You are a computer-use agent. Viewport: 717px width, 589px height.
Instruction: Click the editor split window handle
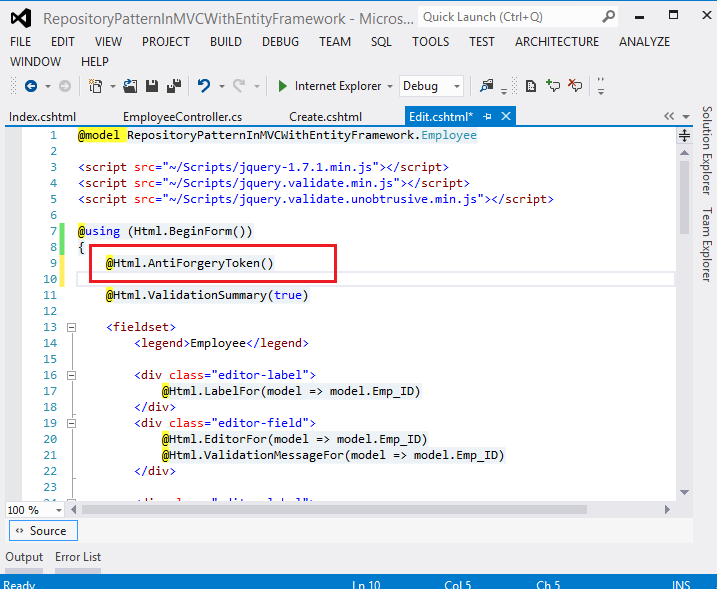click(685, 136)
